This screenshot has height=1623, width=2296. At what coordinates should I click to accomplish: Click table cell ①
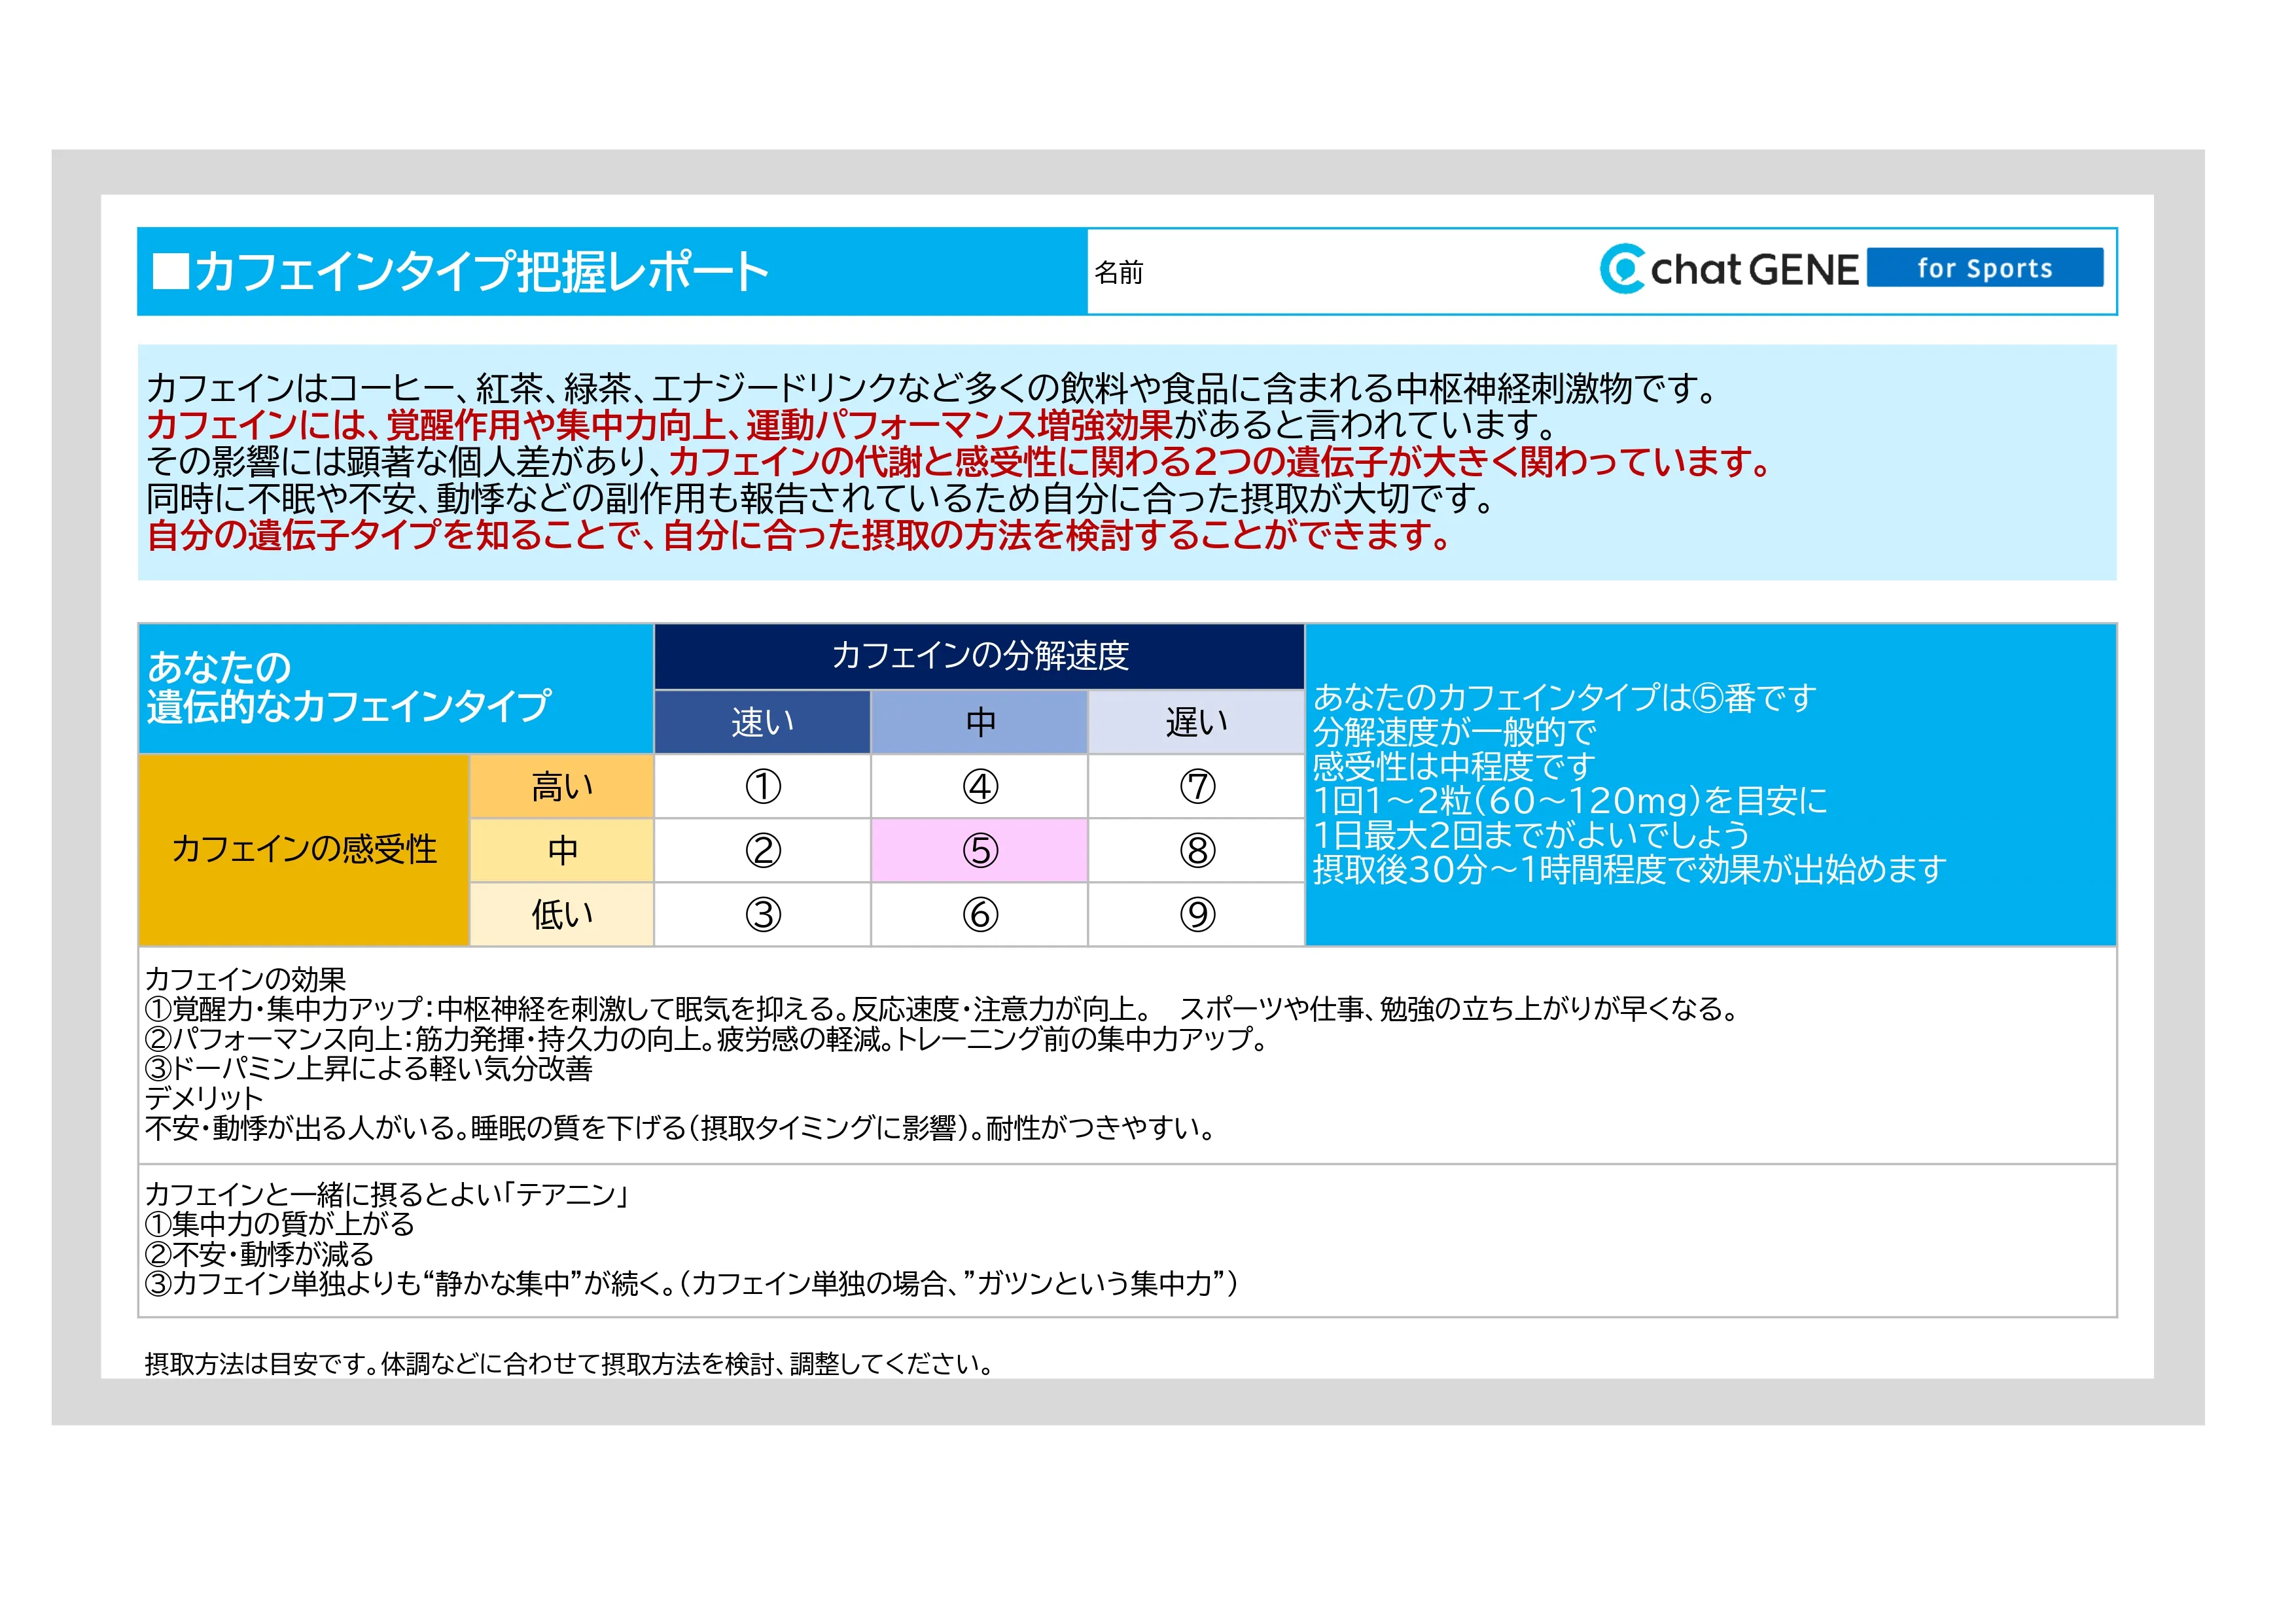coord(762,787)
